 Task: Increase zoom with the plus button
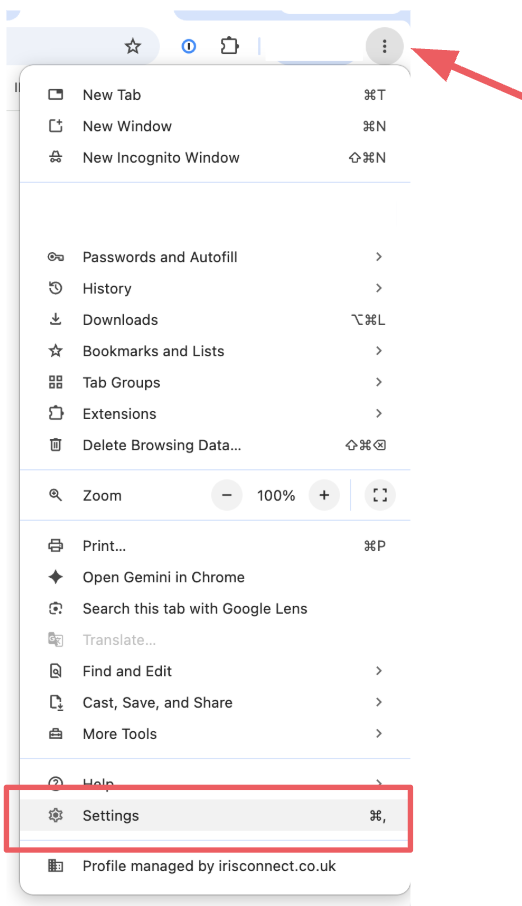coord(324,495)
